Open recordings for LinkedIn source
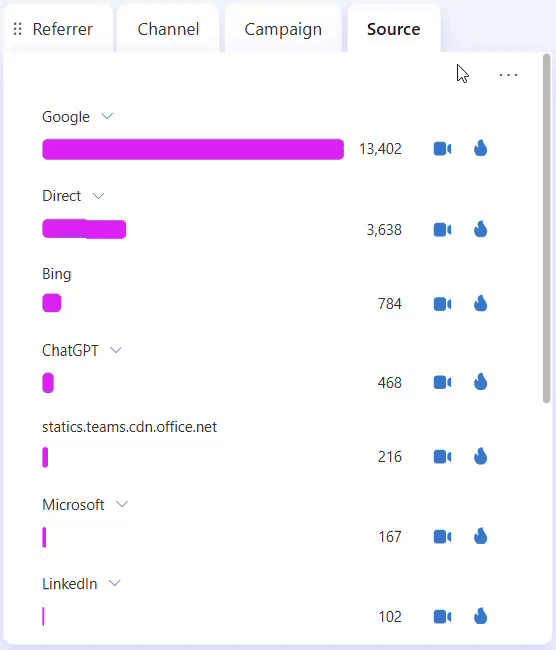Screen dimensions: 556x650 click(442, 617)
